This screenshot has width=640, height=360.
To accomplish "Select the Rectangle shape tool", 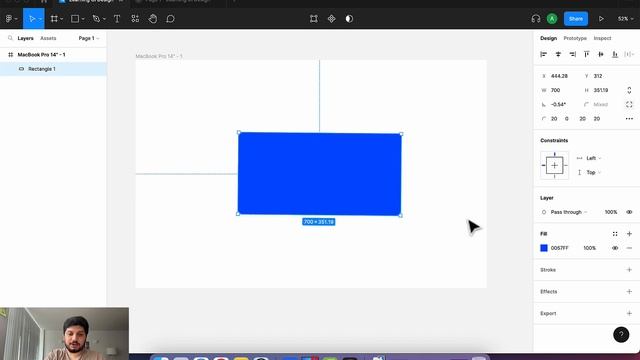I will [75, 19].
